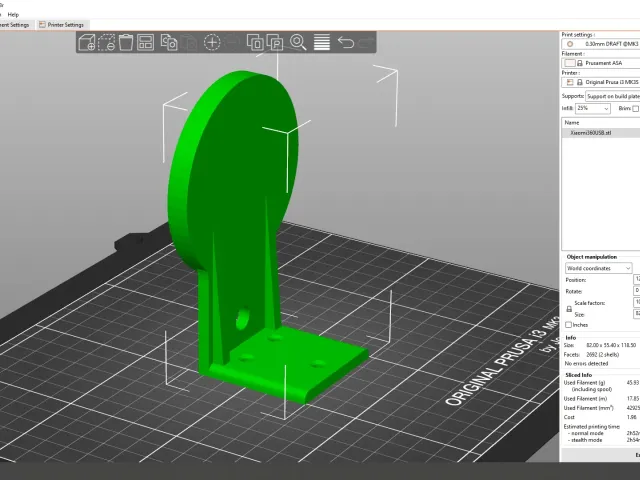Click the Search magnifier icon
This screenshot has width=640, height=480.
pos(298,42)
